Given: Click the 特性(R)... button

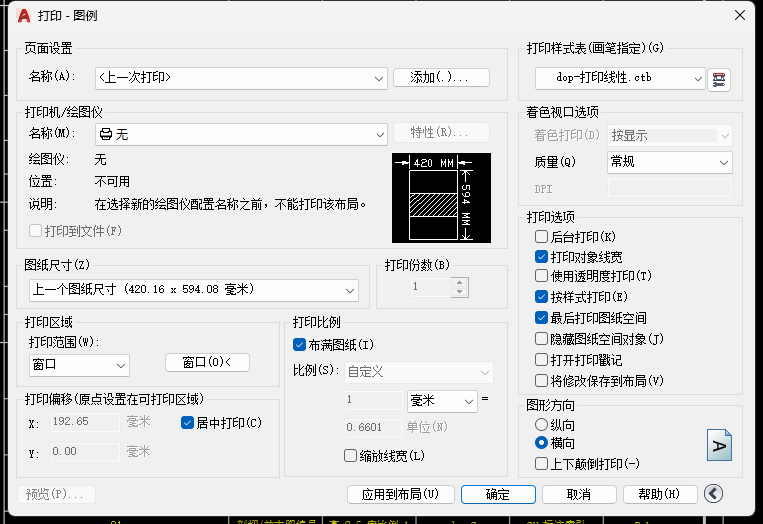Looking at the screenshot, I should [441, 132].
